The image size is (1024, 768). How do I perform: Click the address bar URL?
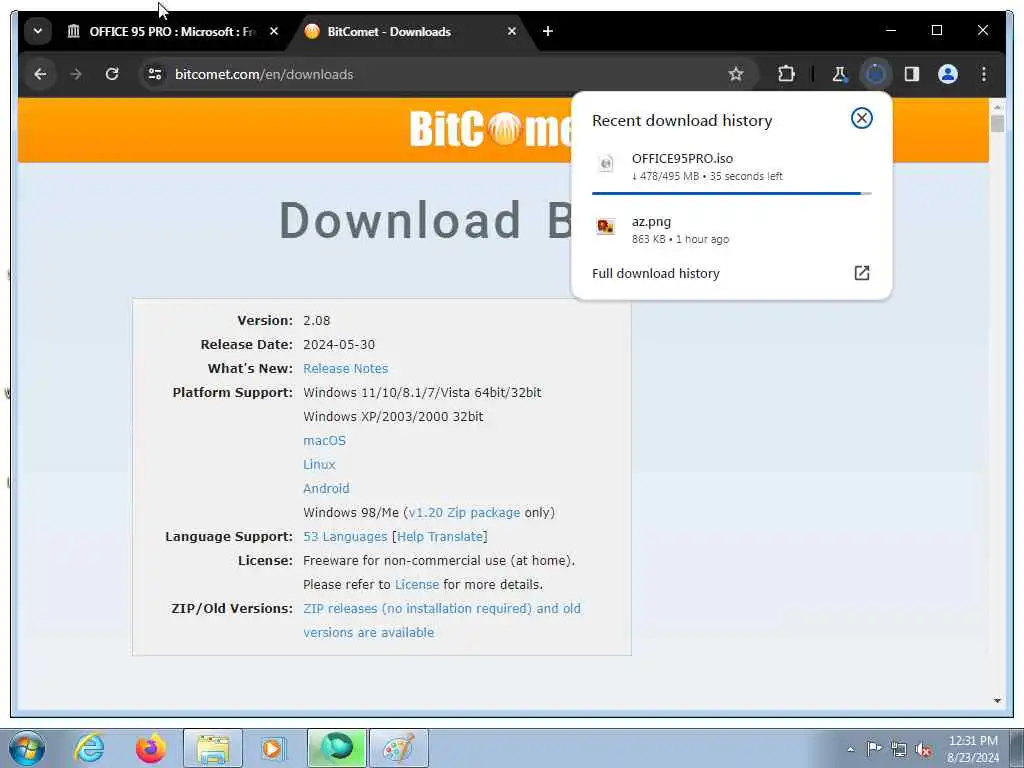[264, 74]
